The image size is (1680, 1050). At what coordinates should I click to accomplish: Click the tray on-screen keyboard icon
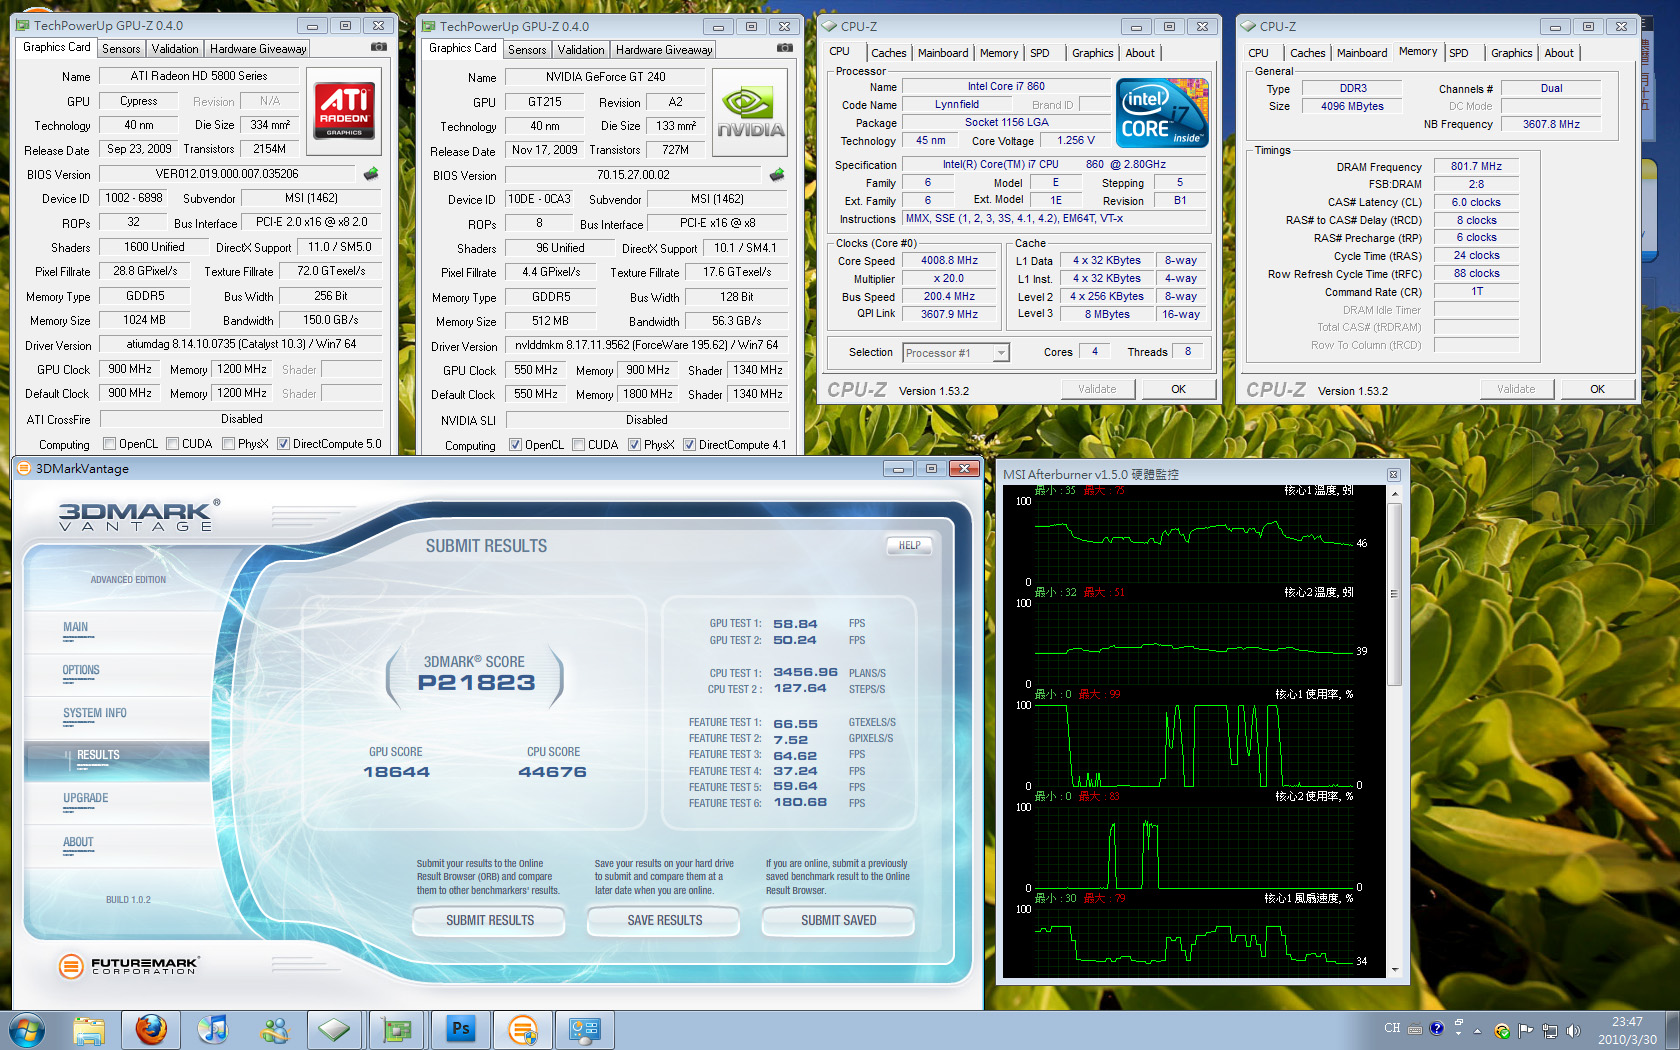(1415, 1029)
